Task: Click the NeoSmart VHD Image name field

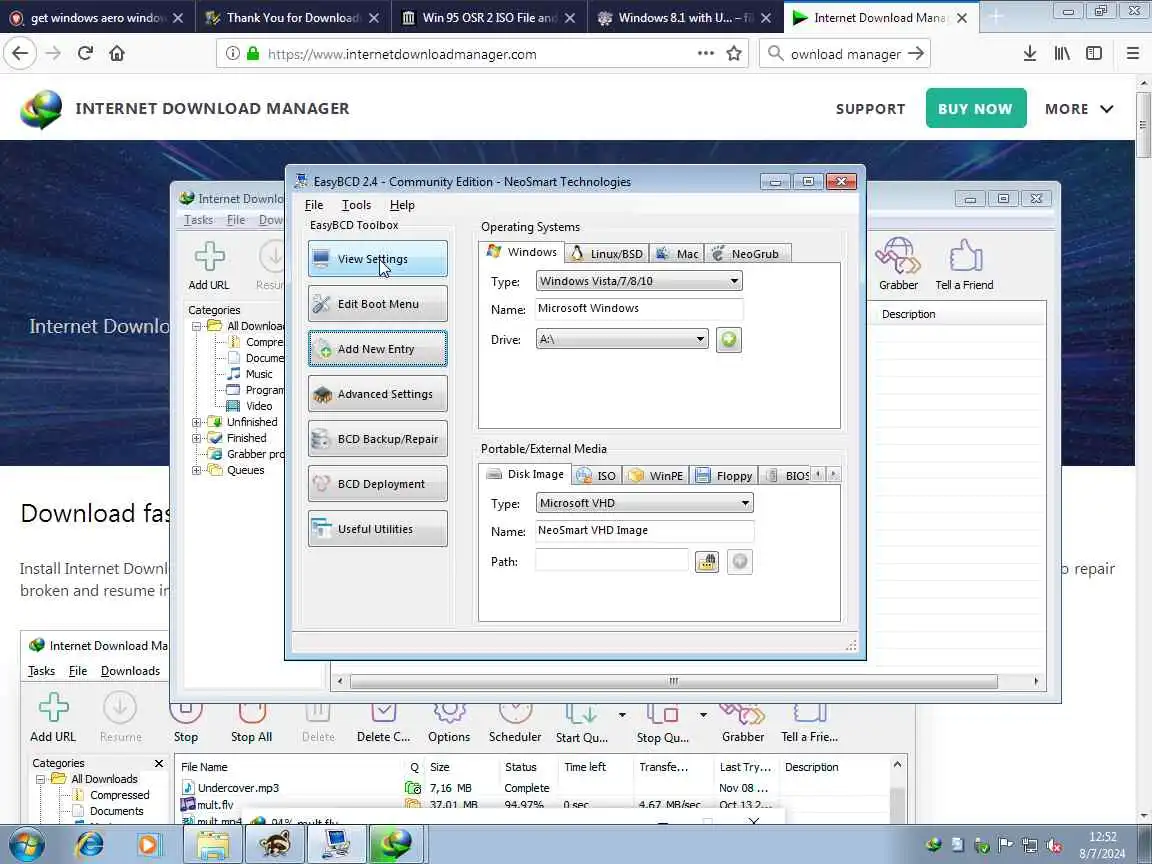Action: (x=644, y=530)
